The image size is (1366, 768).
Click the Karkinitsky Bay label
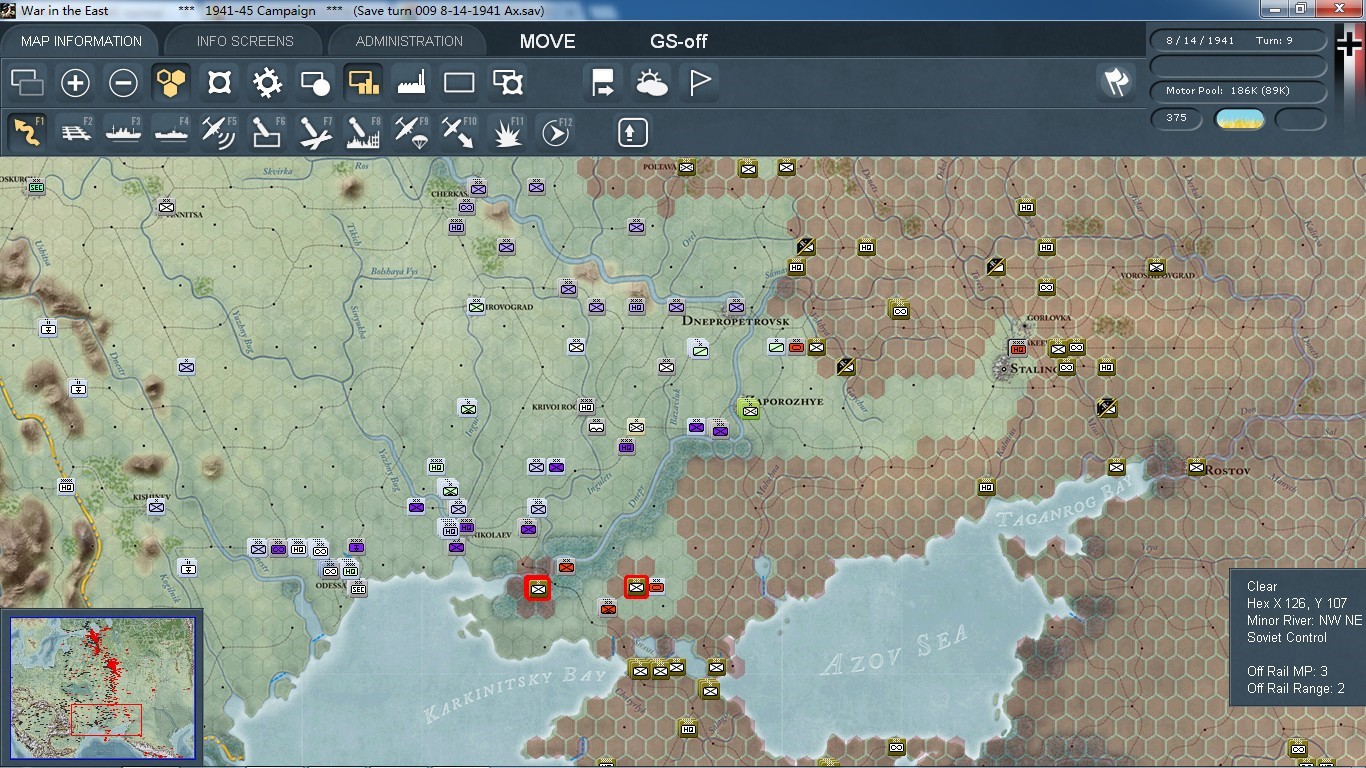(516, 697)
